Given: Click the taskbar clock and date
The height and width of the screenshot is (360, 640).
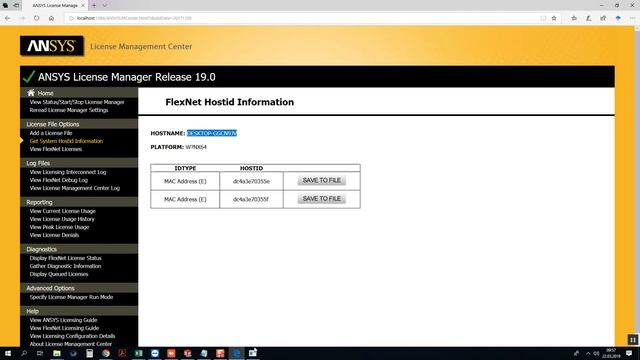Looking at the screenshot, I should coord(611,353).
